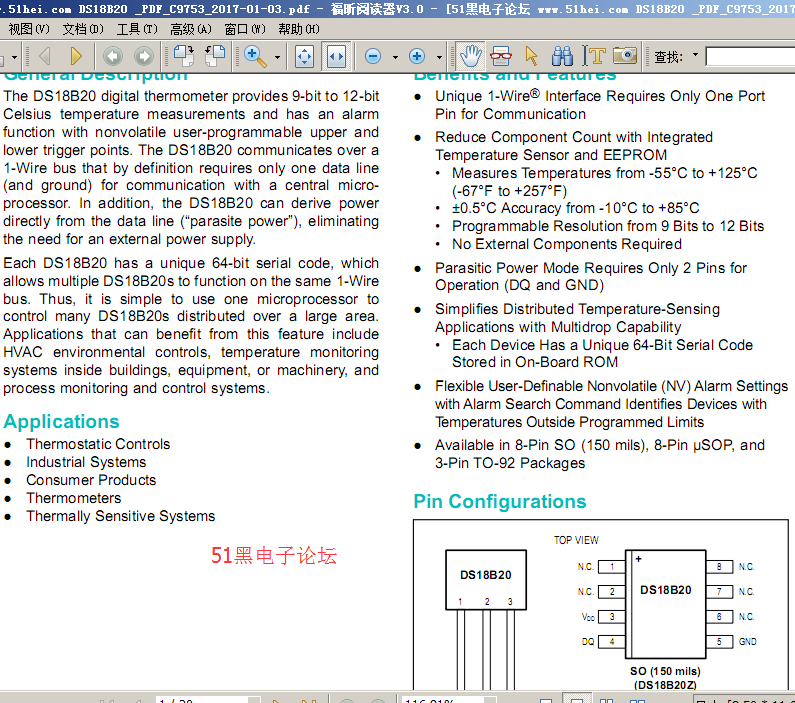795x703 pixels.
Task: Click the Thermally Sensitive Systems item
Action: (121, 516)
